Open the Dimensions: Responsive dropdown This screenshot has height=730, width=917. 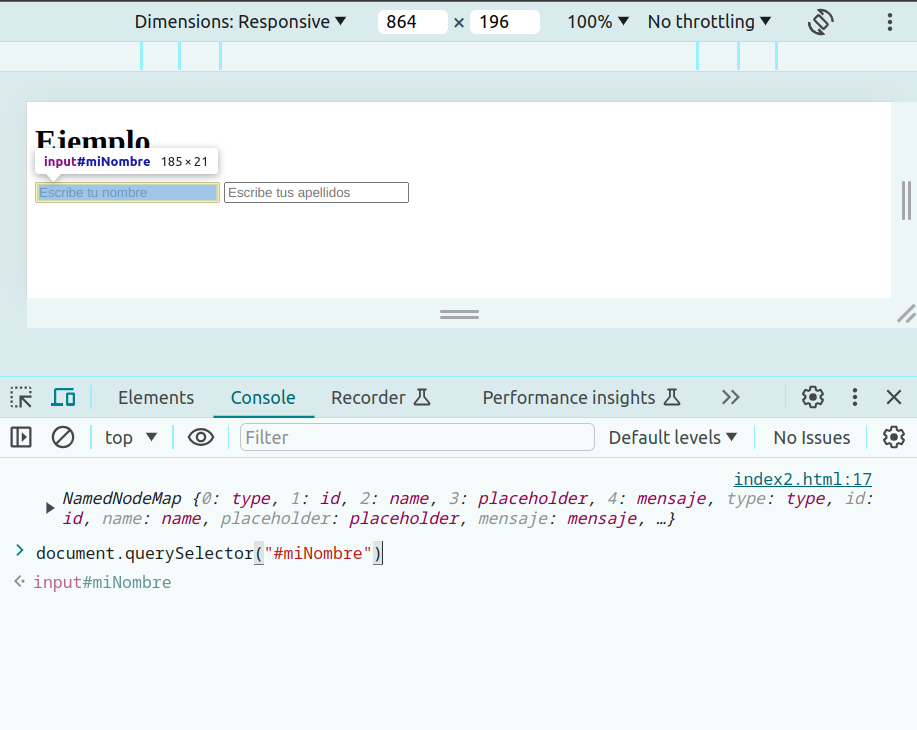240,22
